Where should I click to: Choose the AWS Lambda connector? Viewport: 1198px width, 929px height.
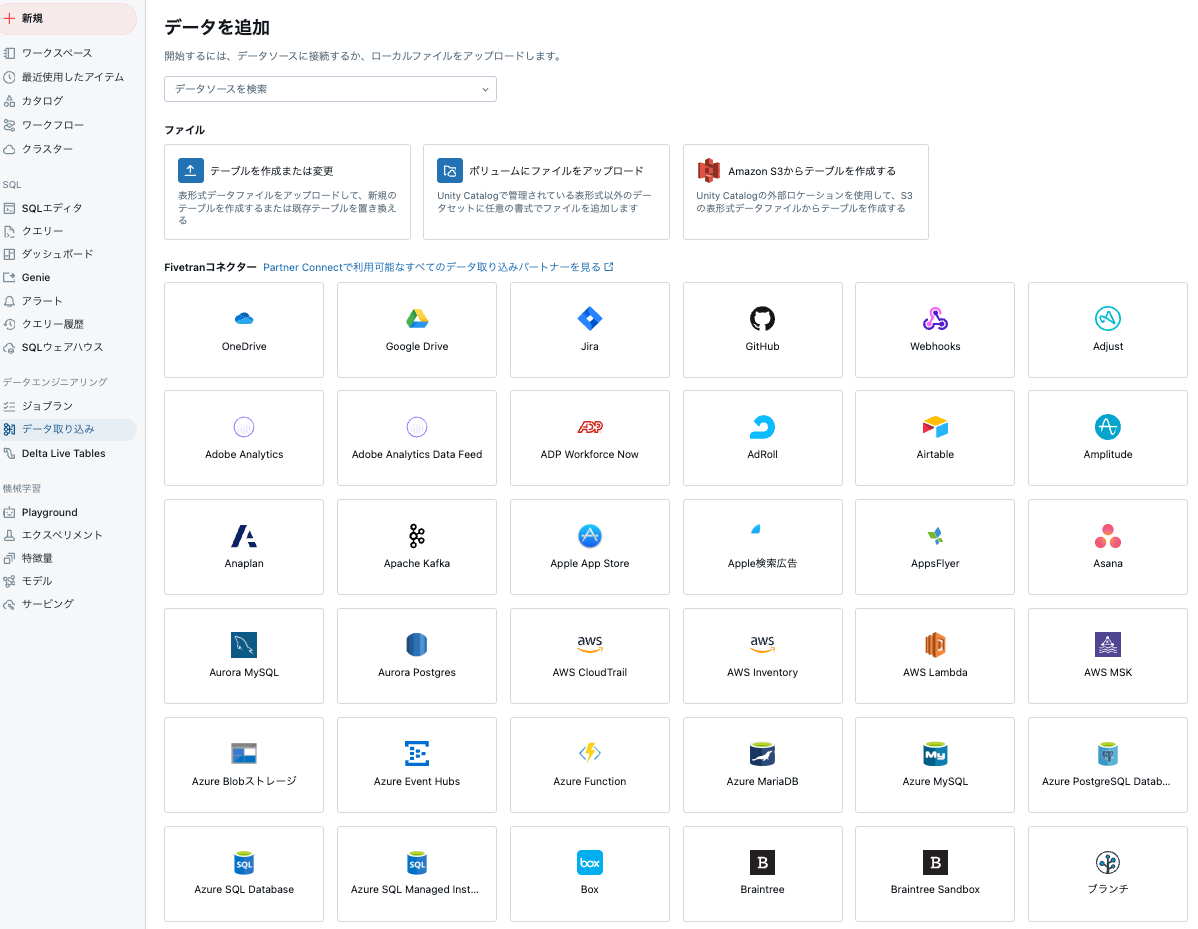point(935,656)
